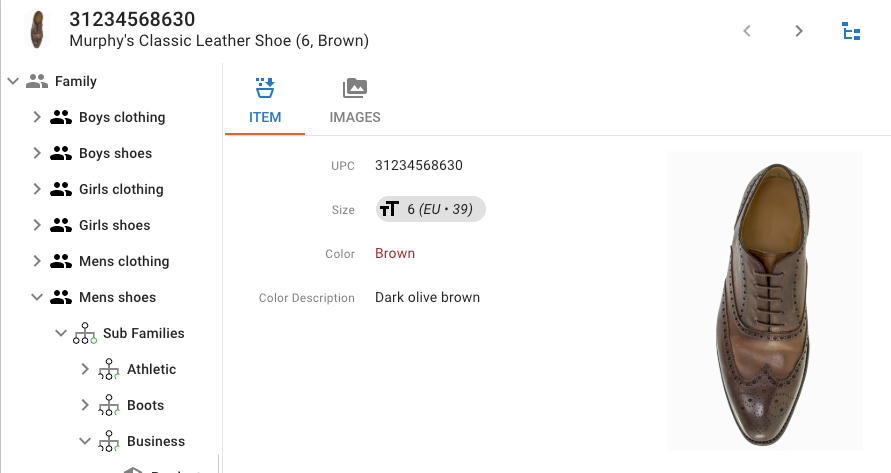Collapse the Business sub family
The height and width of the screenshot is (473, 891).
pyautogui.click(x=85, y=441)
